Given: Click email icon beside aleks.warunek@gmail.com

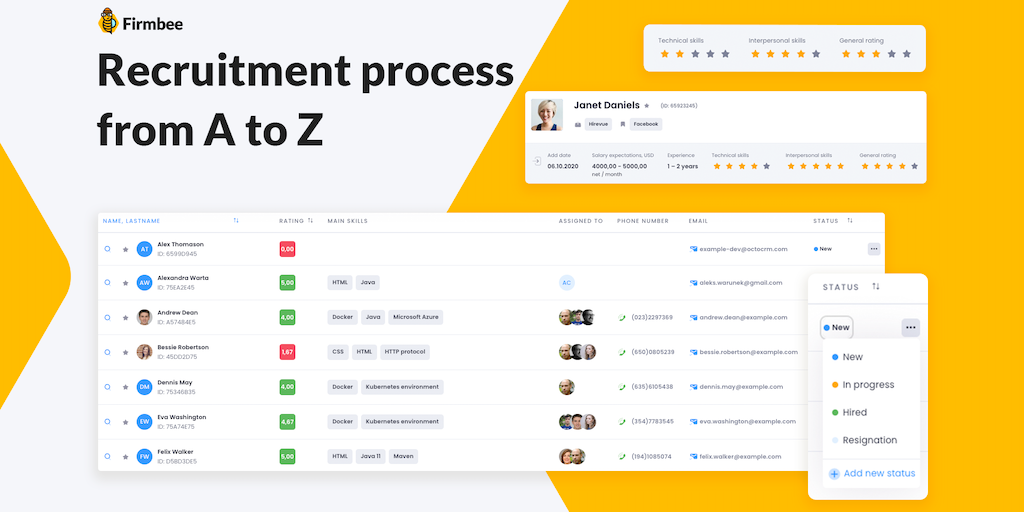Looking at the screenshot, I should 694,283.
